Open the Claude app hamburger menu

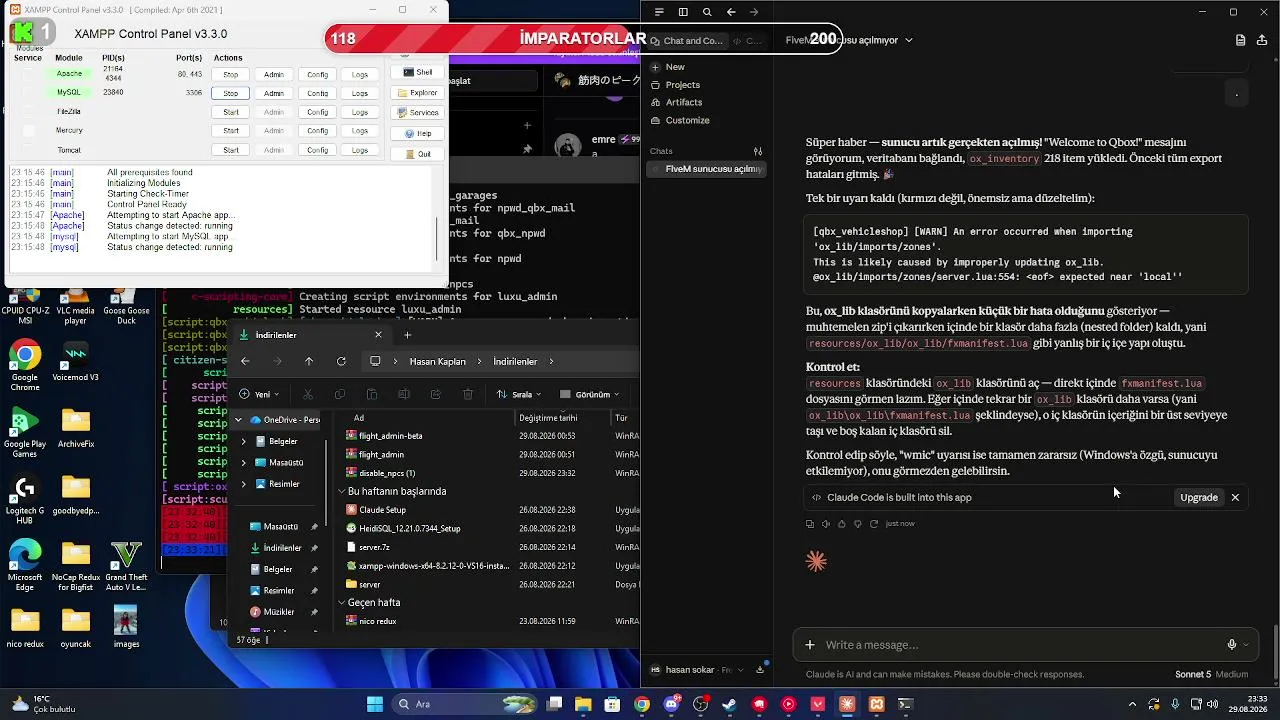click(659, 12)
